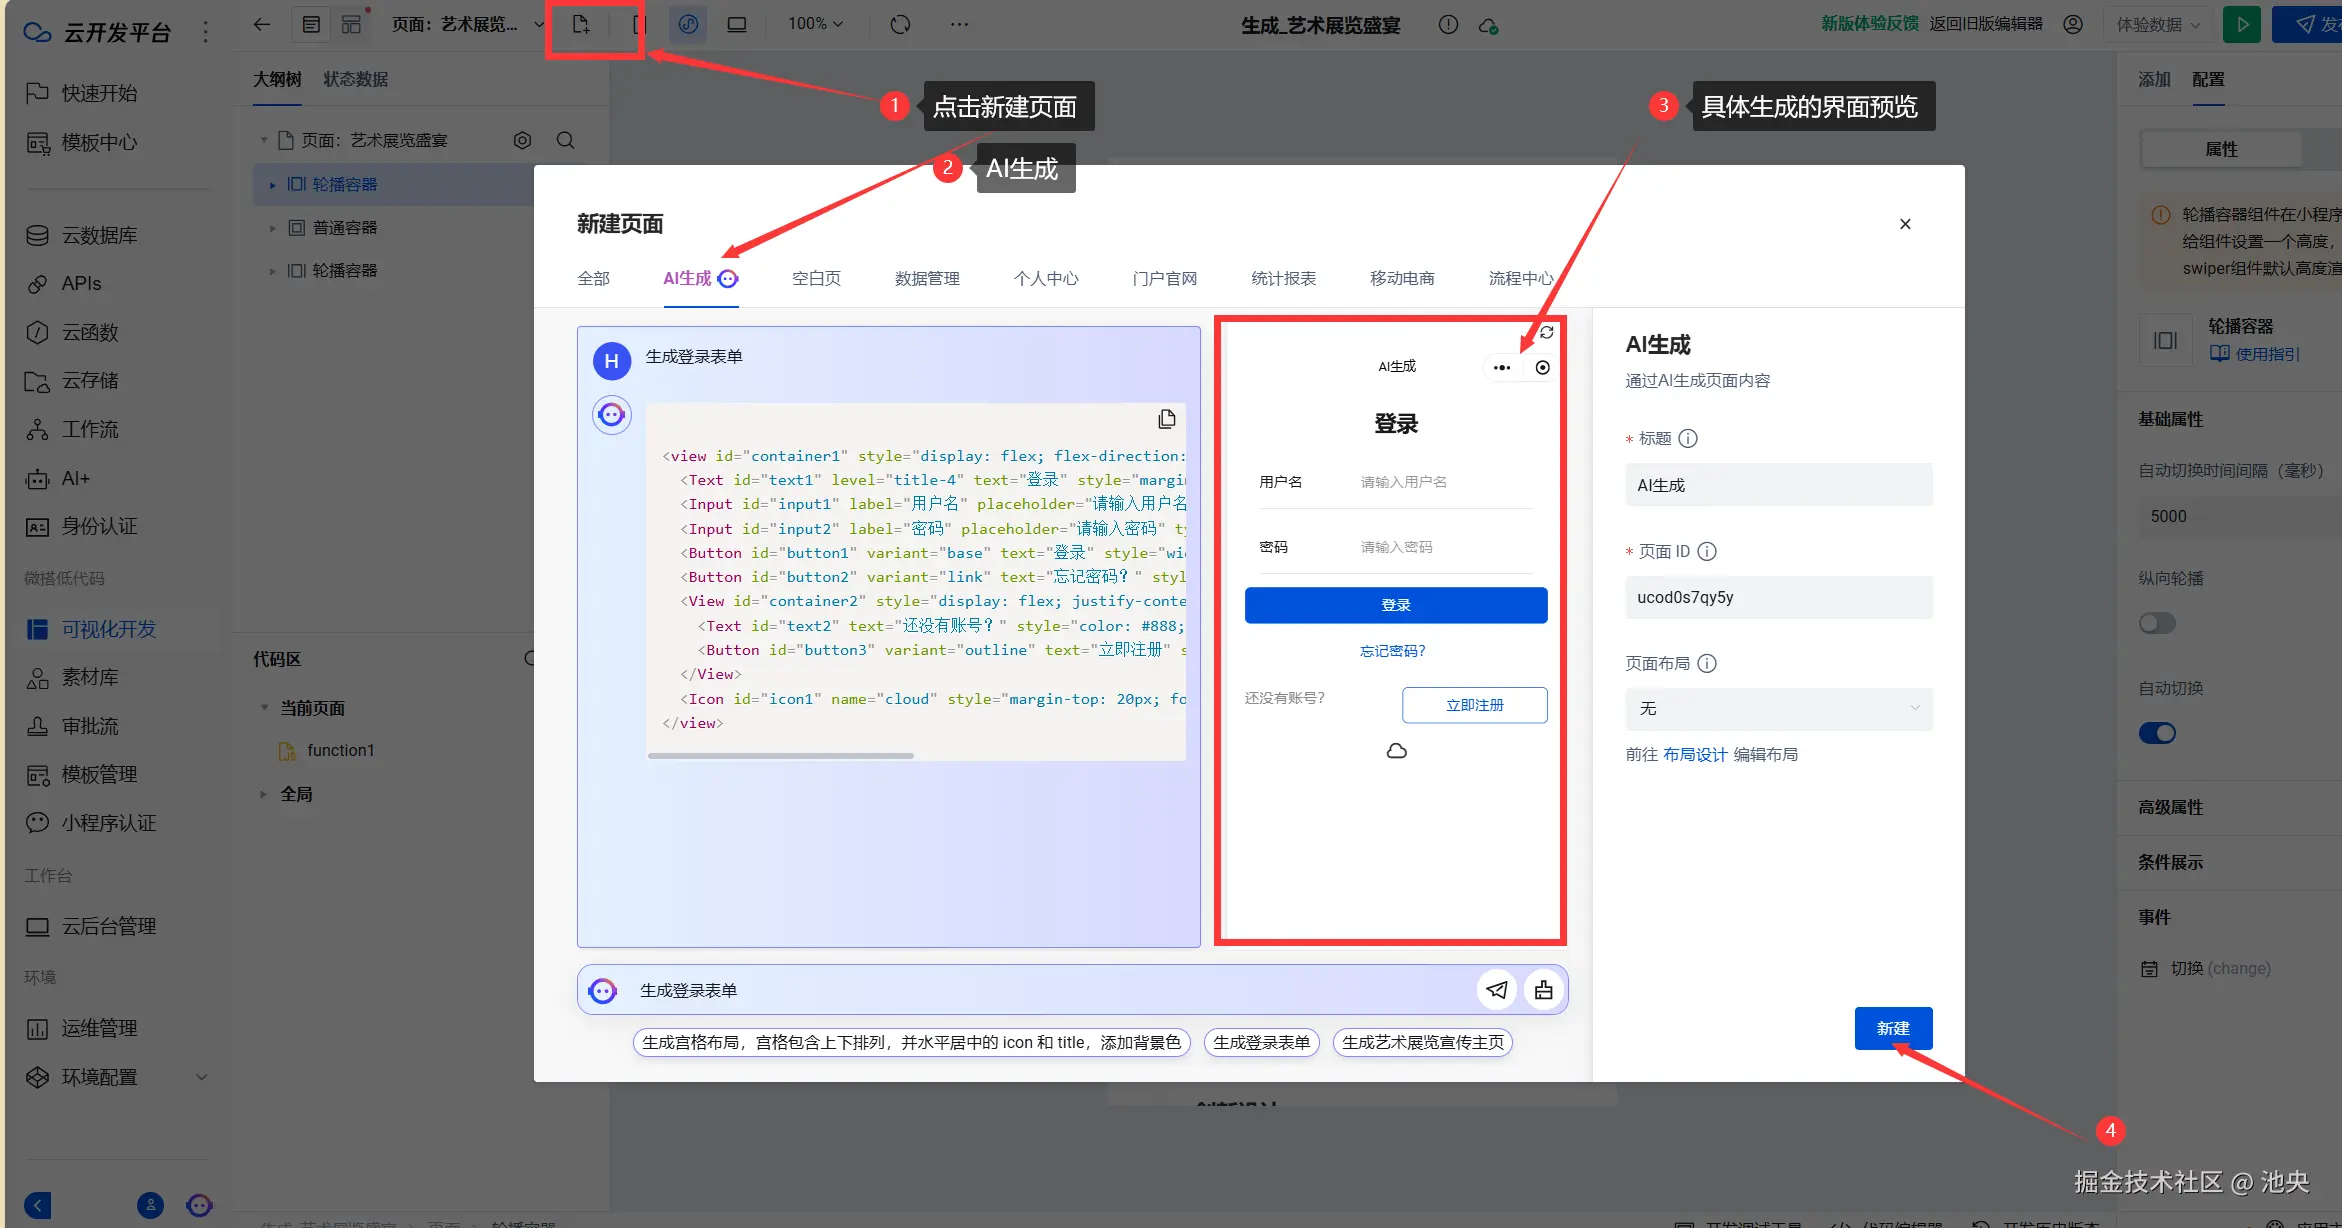2342x1228 pixels.
Task: Click the preview play button in header
Action: click(x=2241, y=24)
